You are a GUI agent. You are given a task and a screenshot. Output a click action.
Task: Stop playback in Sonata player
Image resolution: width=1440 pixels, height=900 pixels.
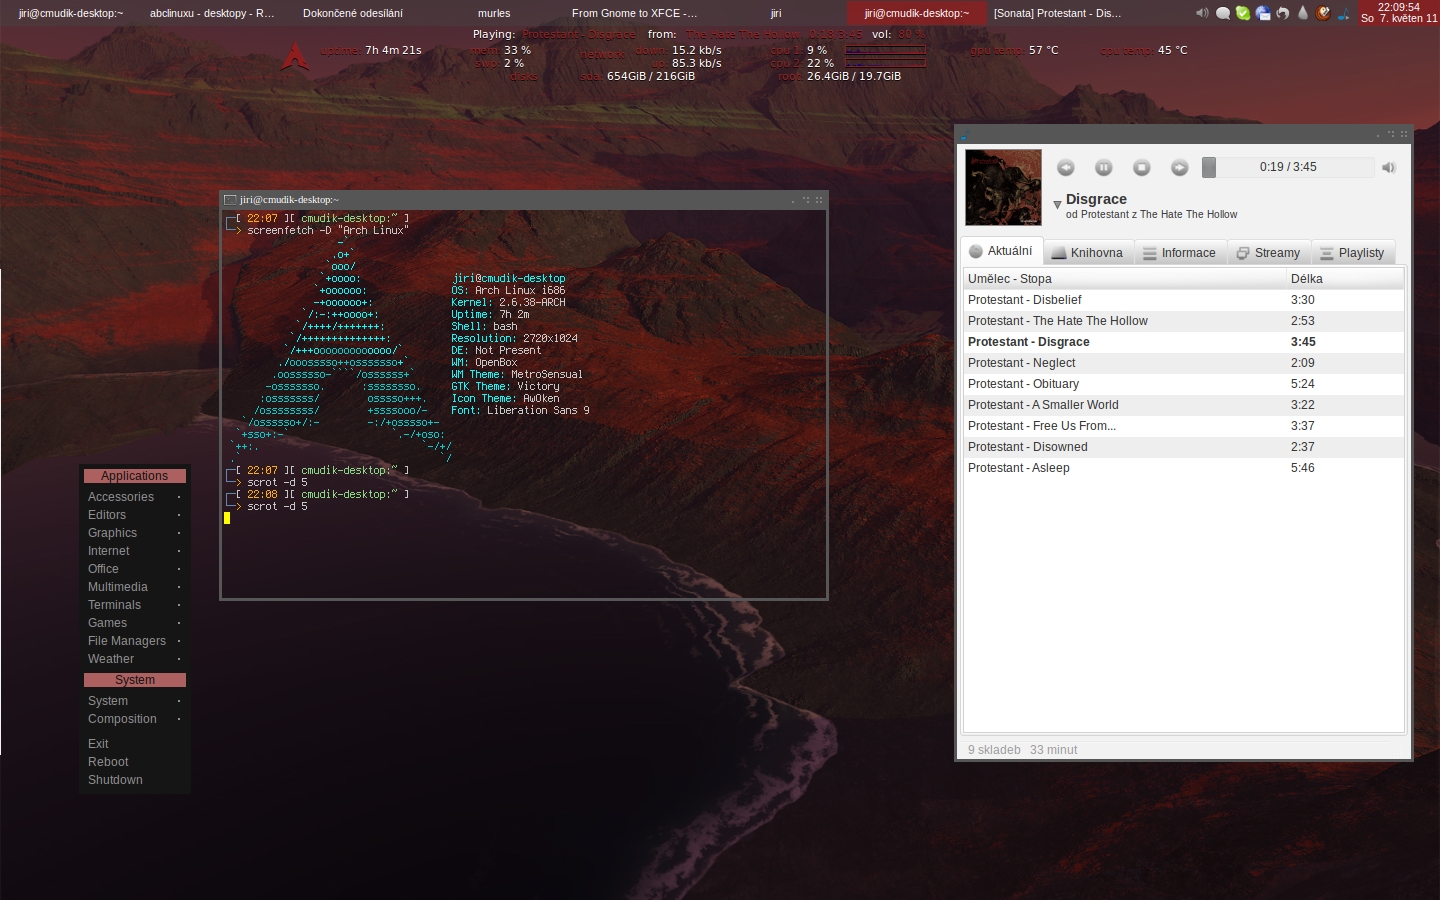pos(1142,168)
